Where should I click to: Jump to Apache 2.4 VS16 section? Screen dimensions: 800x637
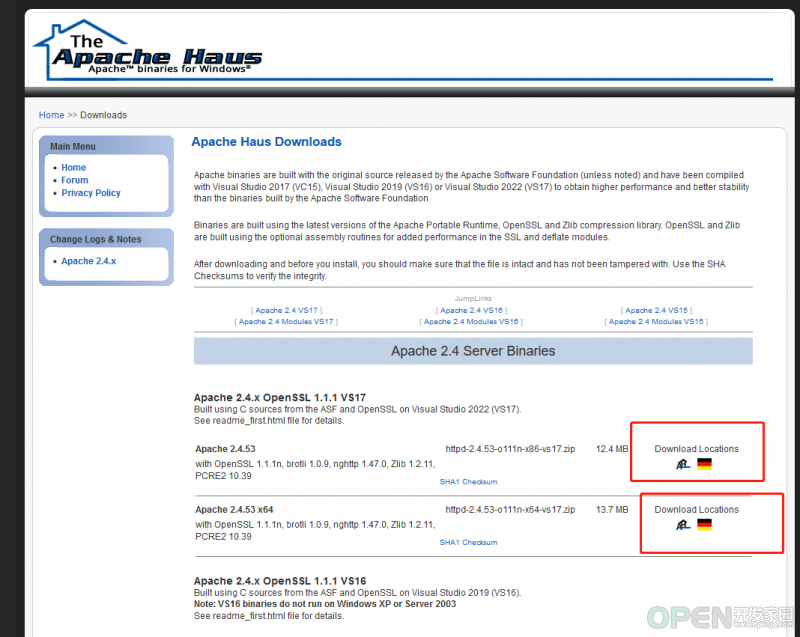471,310
